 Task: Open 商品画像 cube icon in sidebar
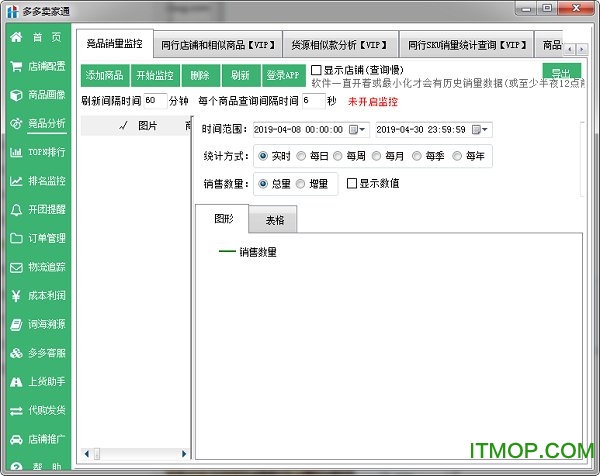click(16, 95)
